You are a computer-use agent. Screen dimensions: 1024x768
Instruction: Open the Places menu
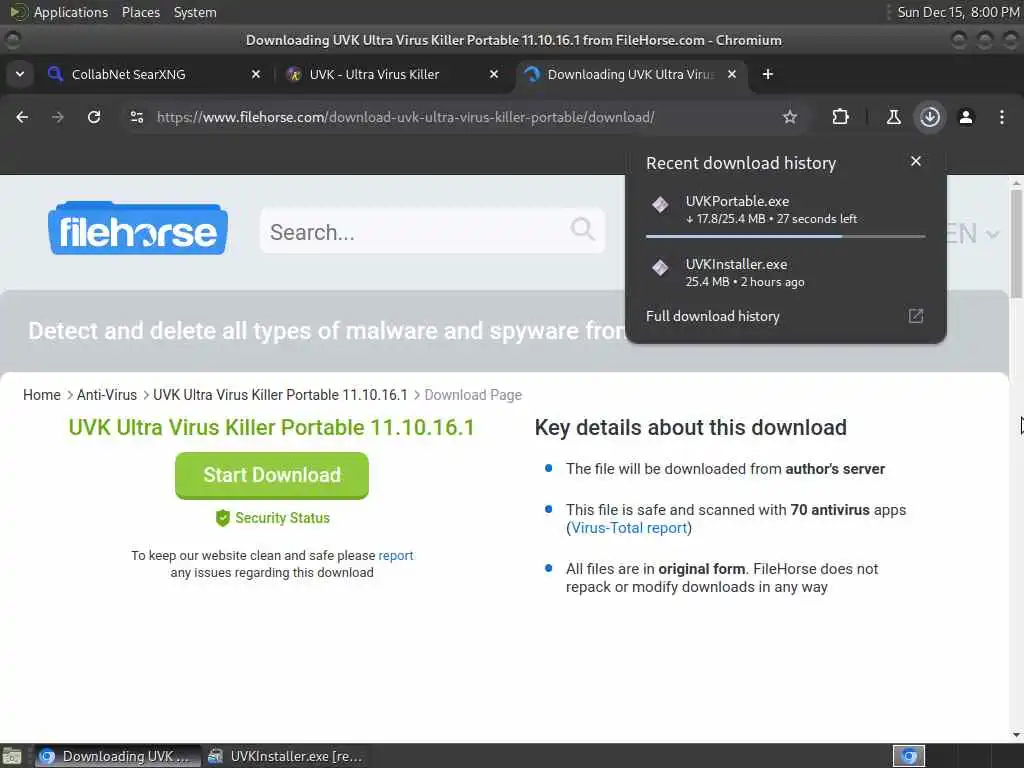(140, 12)
